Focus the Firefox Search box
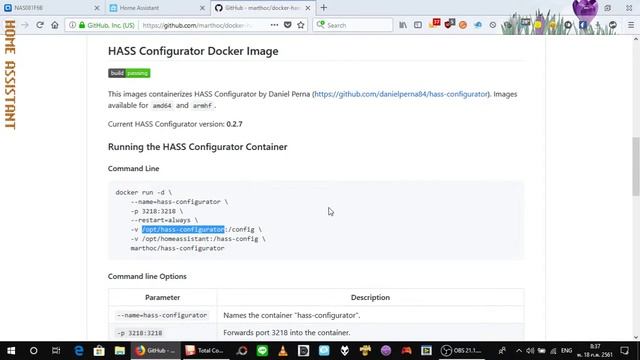 pyautogui.click(x=353, y=25)
